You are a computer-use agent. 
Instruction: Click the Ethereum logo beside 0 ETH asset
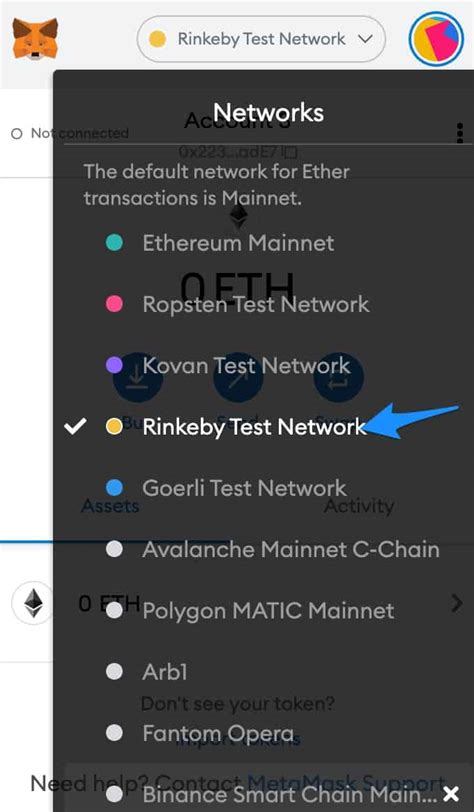pos(34,603)
